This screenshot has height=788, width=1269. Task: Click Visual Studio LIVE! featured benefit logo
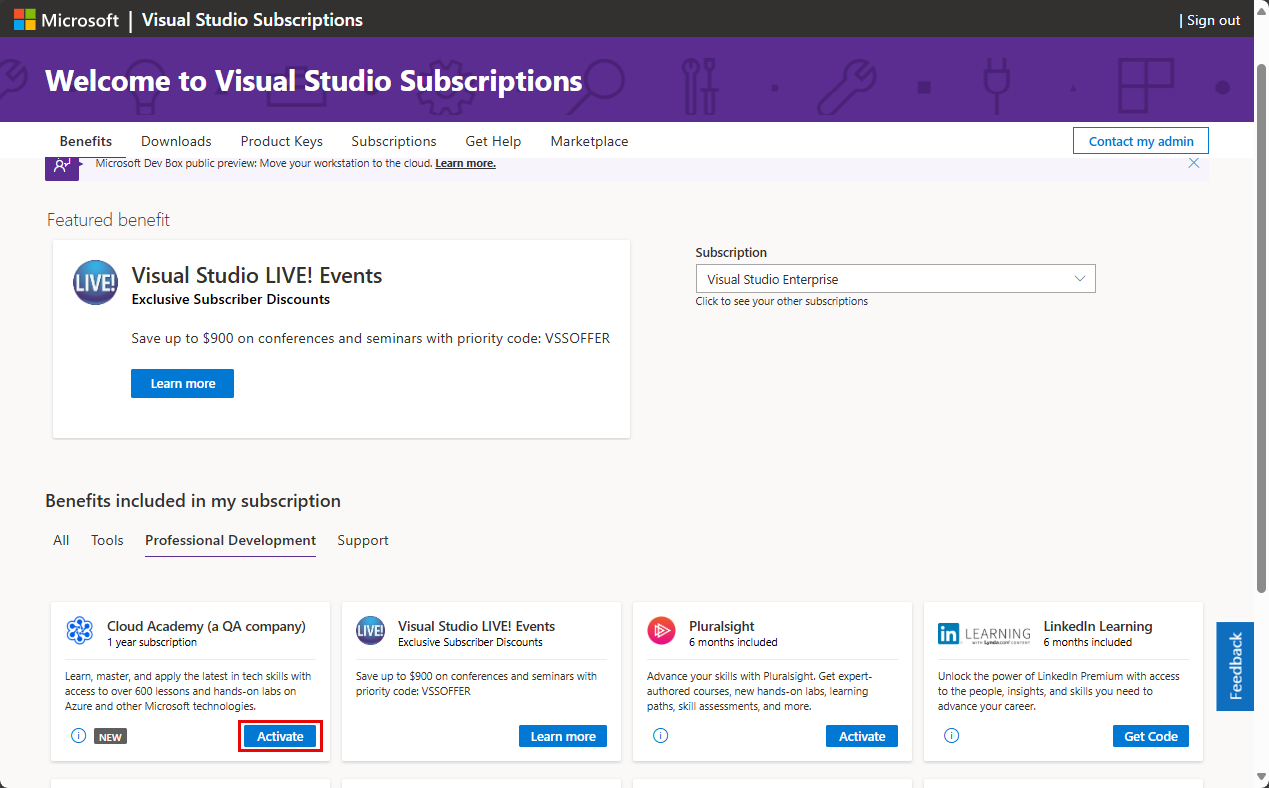95,282
